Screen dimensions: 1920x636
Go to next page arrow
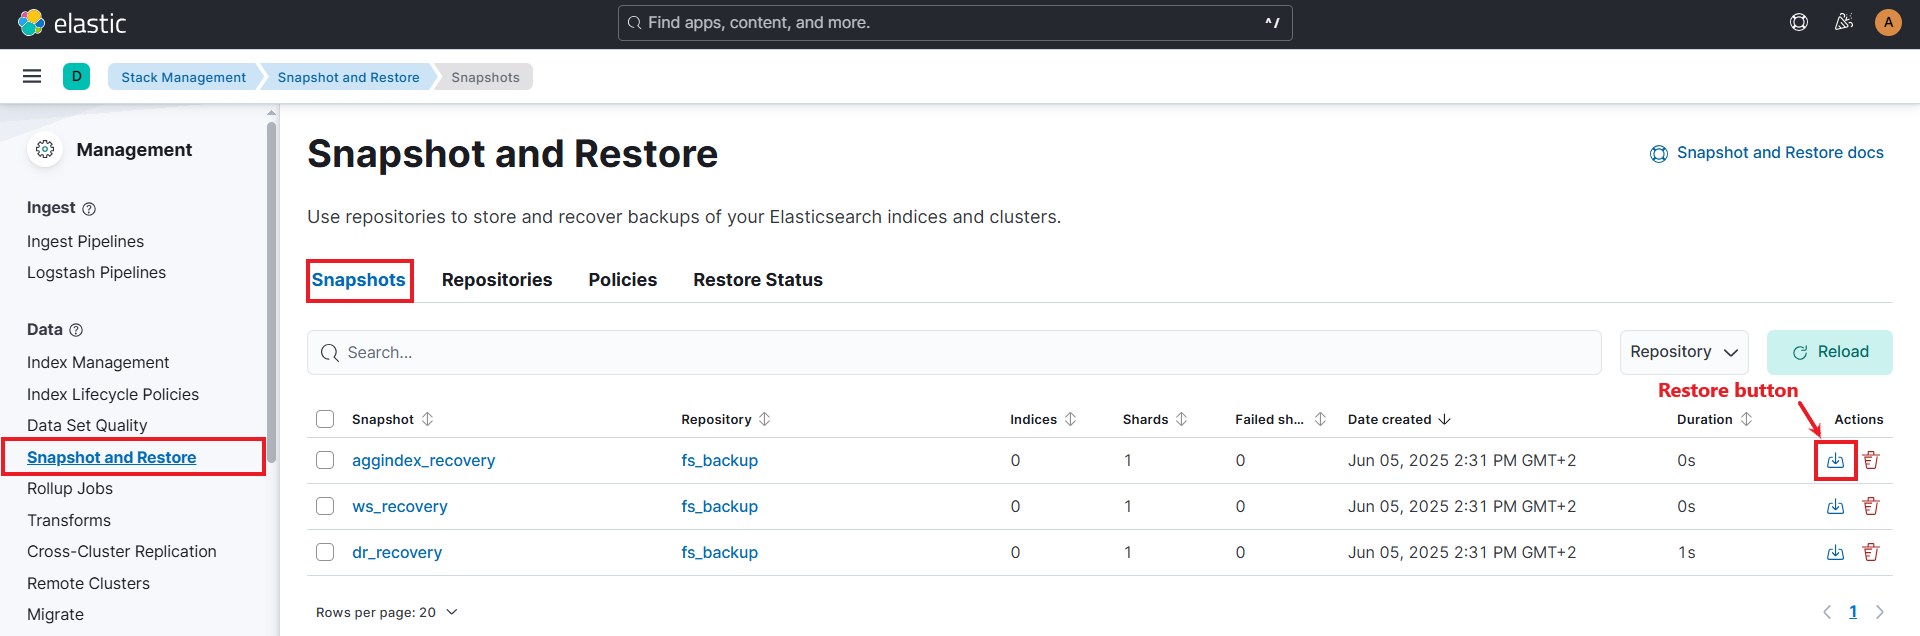click(1879, 612)
